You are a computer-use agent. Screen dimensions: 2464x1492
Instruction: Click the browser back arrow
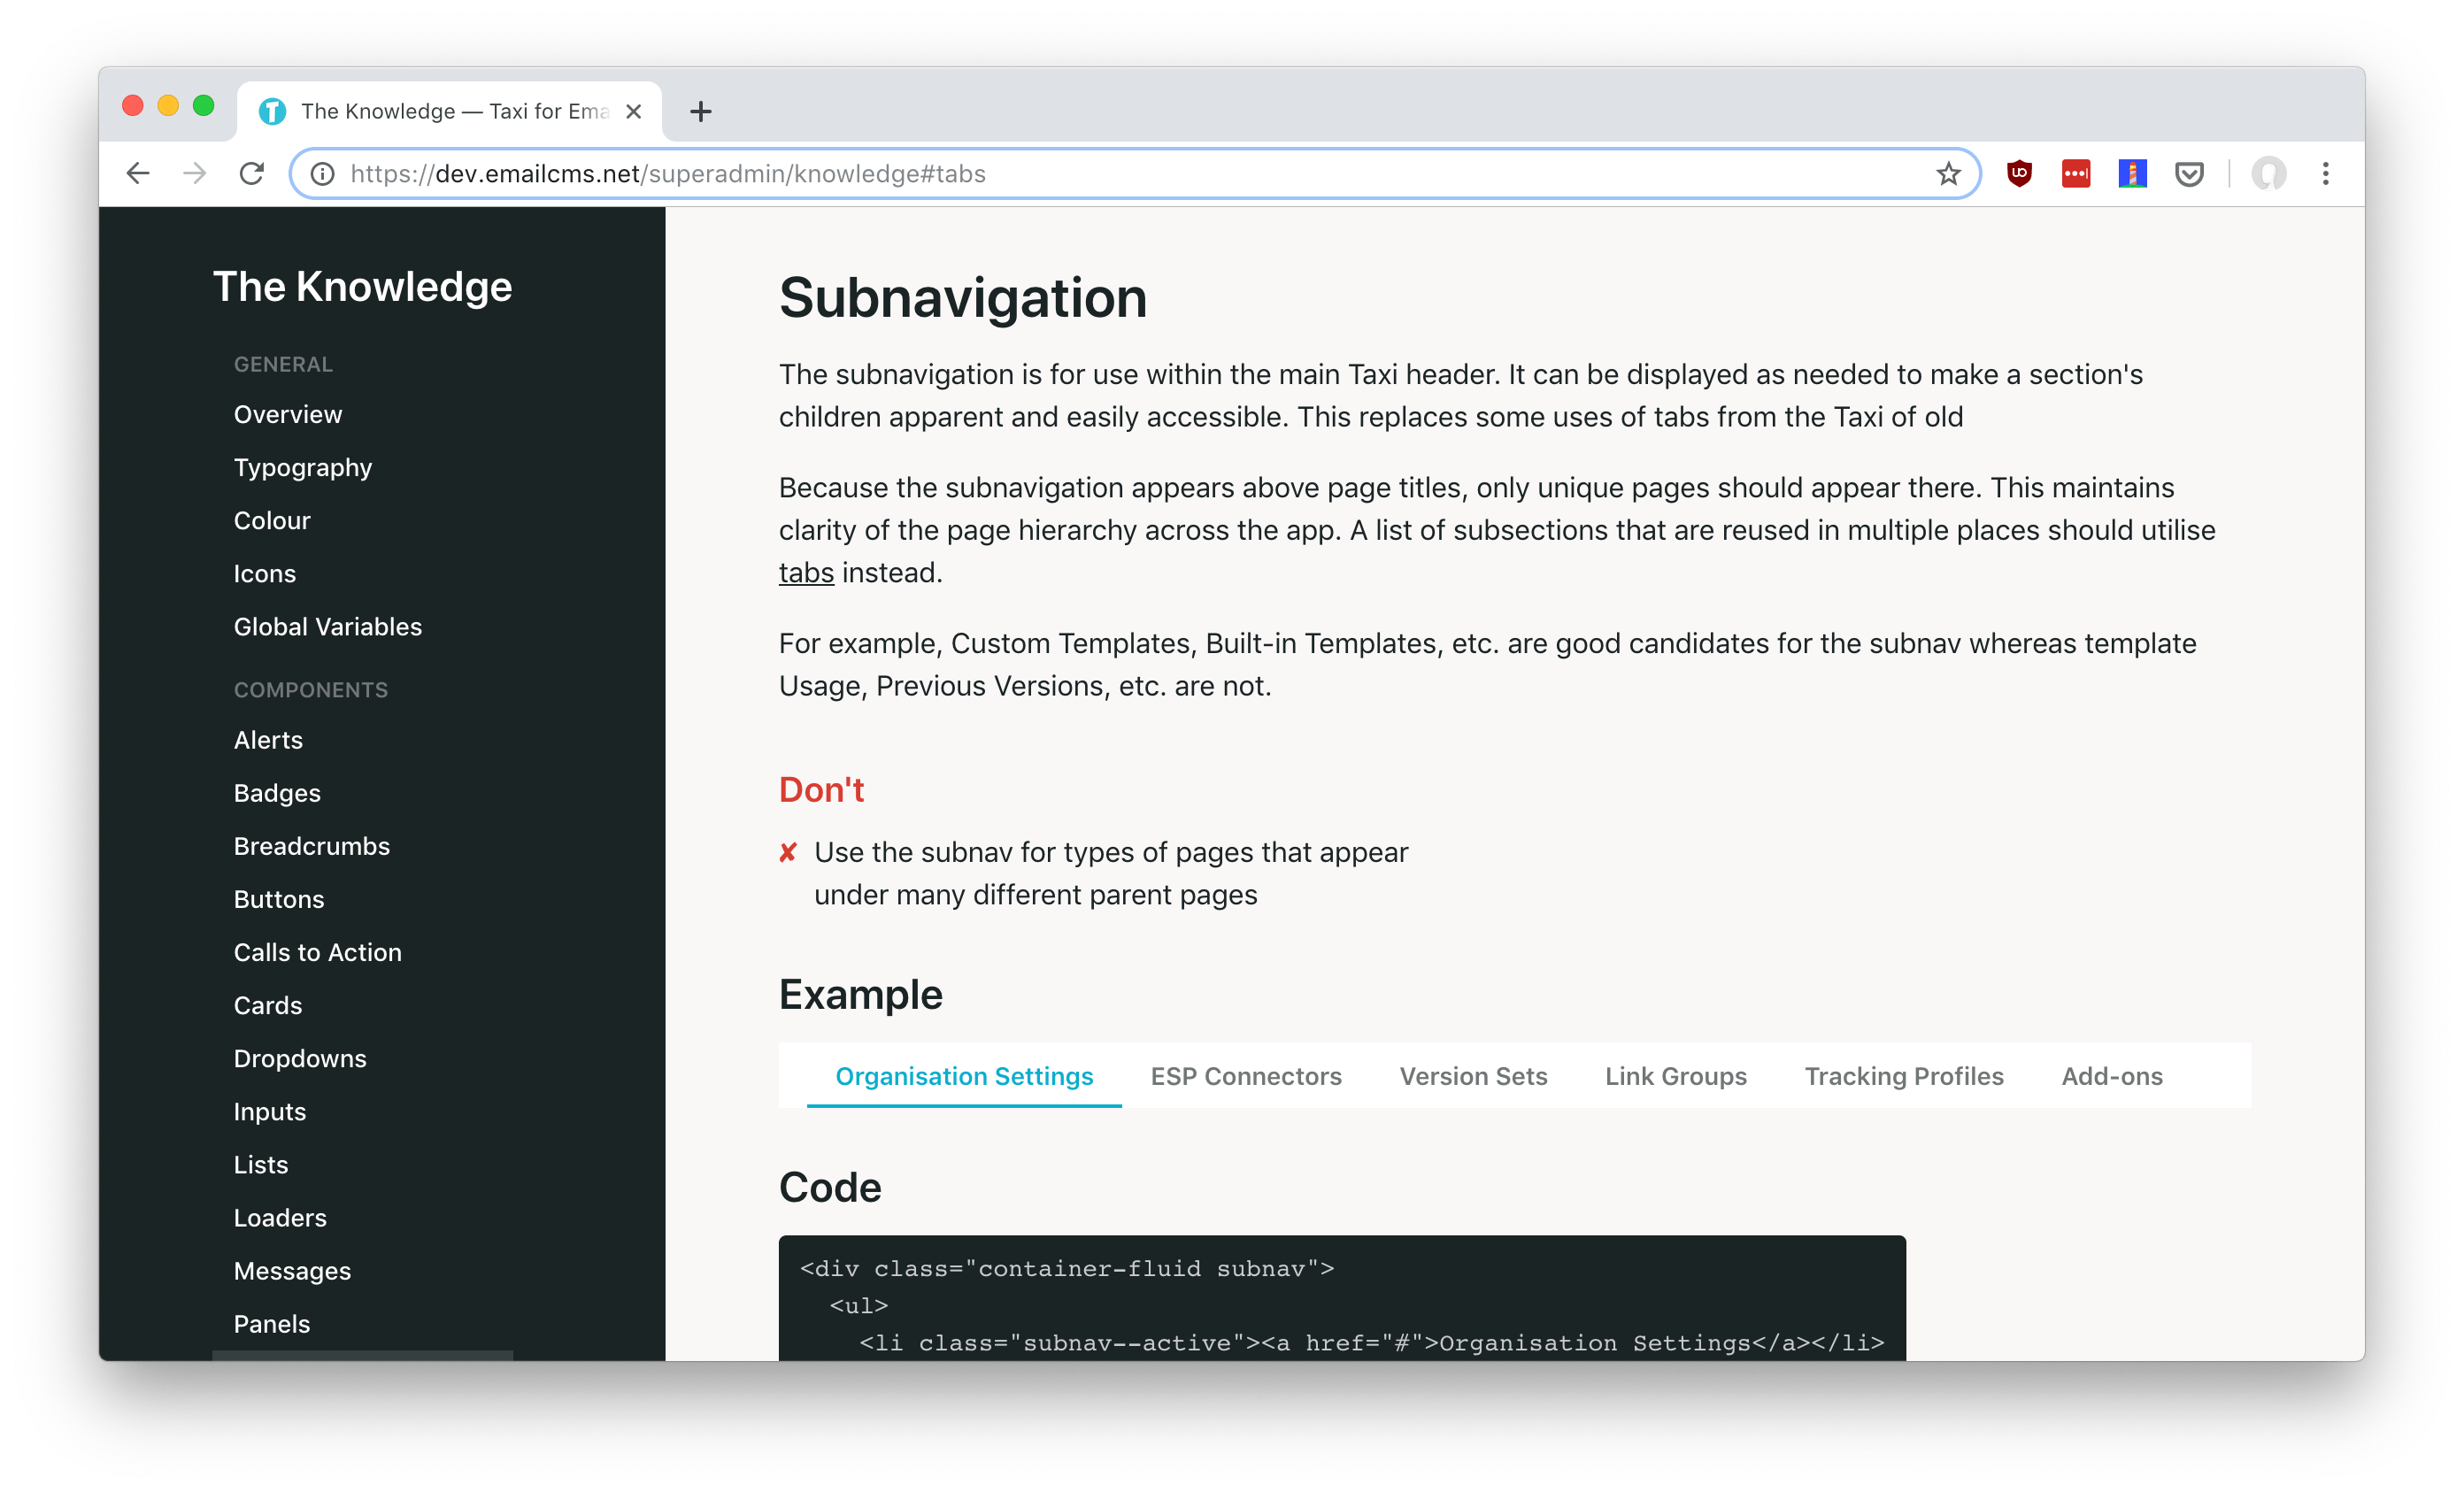coord(138,174)
